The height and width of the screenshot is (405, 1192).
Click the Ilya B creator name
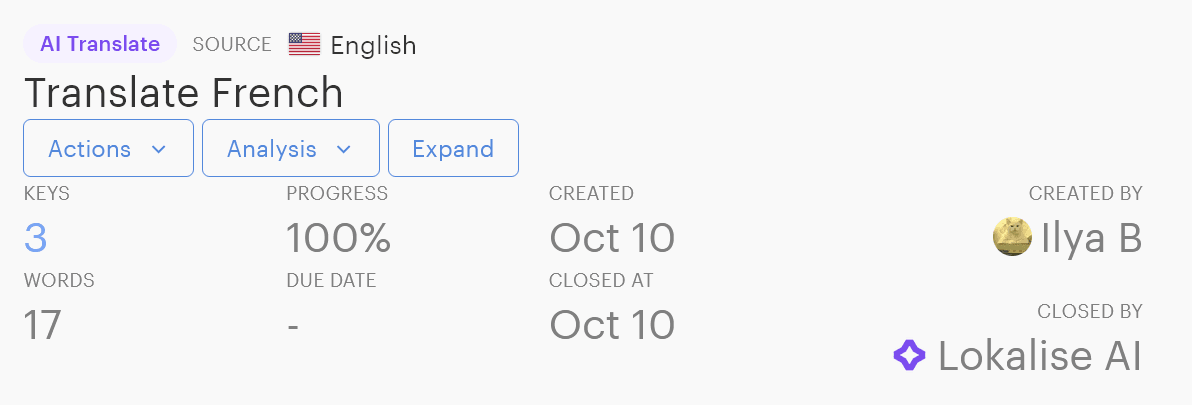1091,238
